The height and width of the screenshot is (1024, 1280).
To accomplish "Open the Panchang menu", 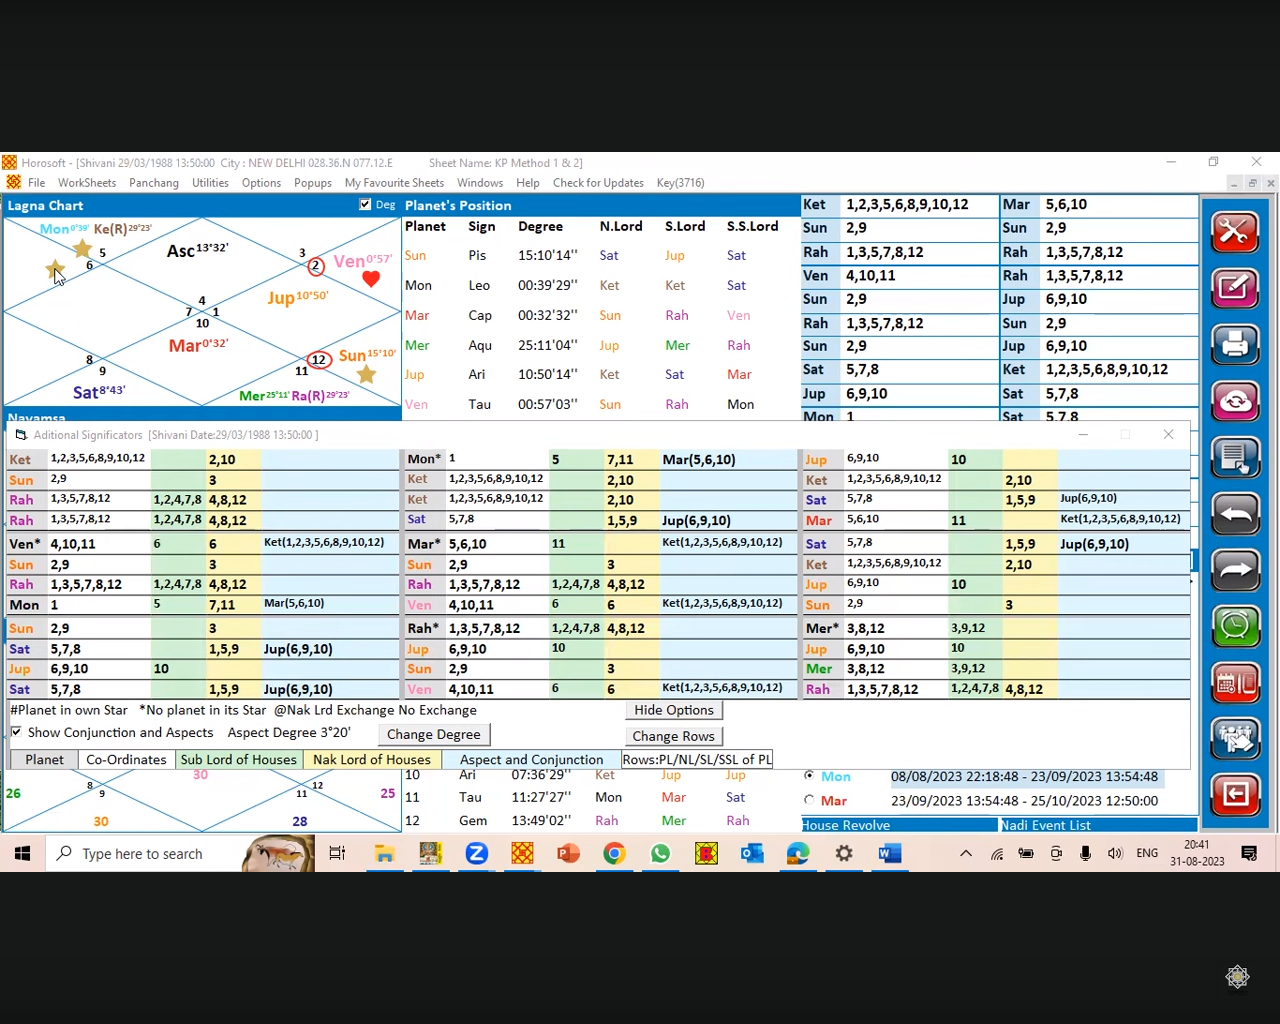I will click(153, 183).
